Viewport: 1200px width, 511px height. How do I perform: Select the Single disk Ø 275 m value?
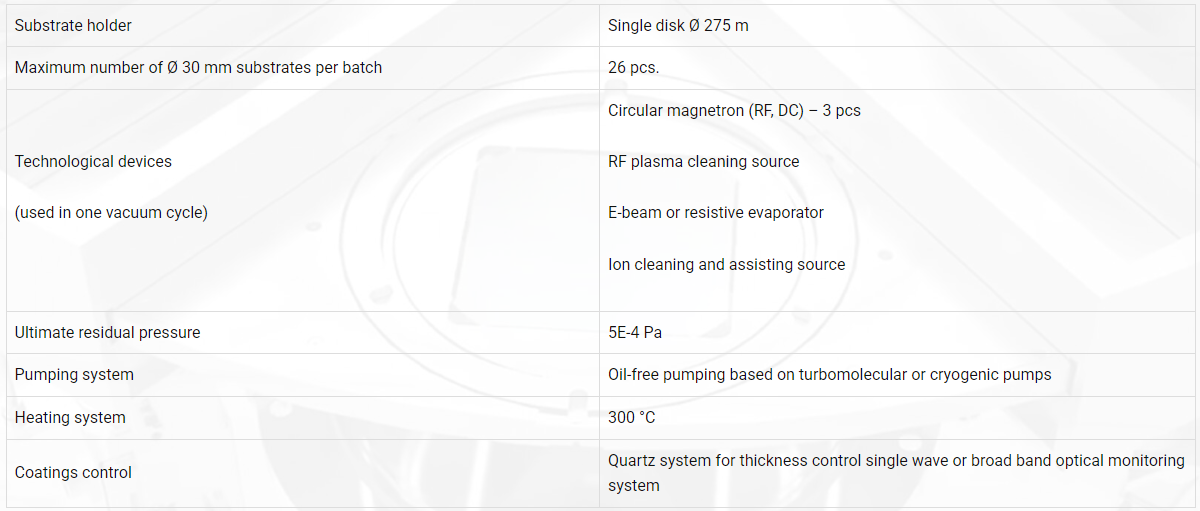point(678,25)
